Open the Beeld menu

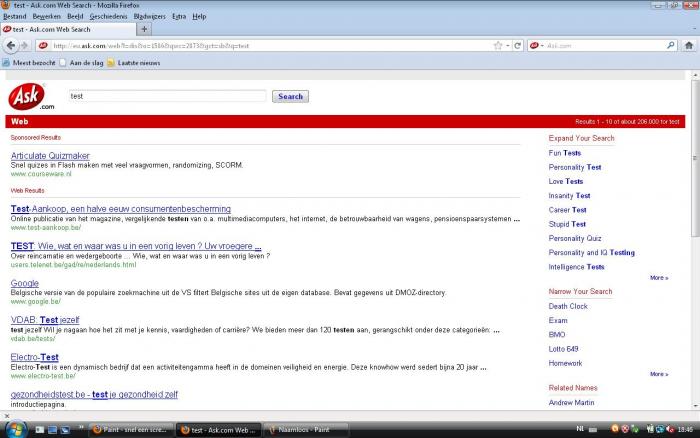pos(75,17)
